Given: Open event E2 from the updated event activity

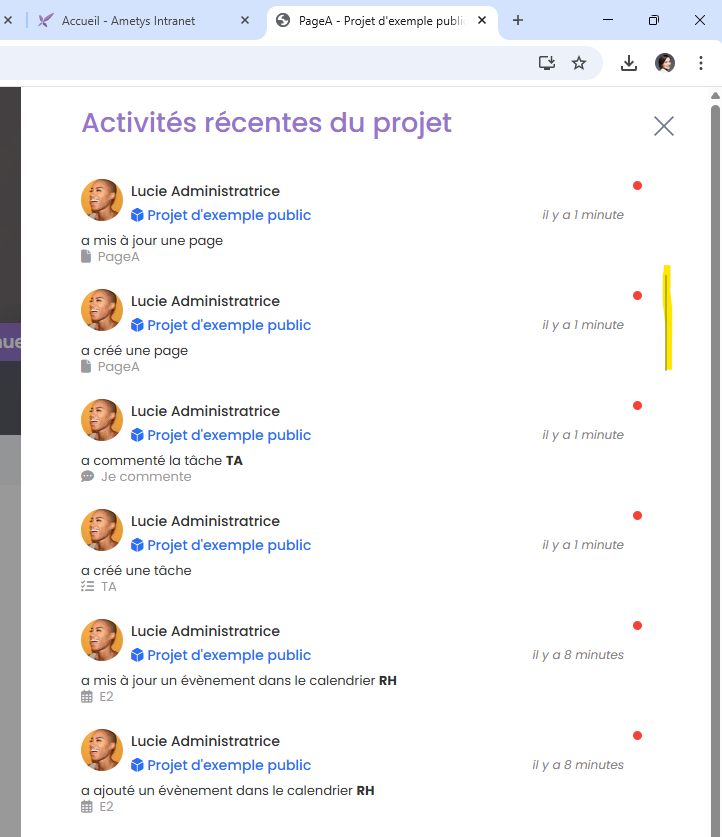Looking at the screenshot, I should [x=106, y=697].
